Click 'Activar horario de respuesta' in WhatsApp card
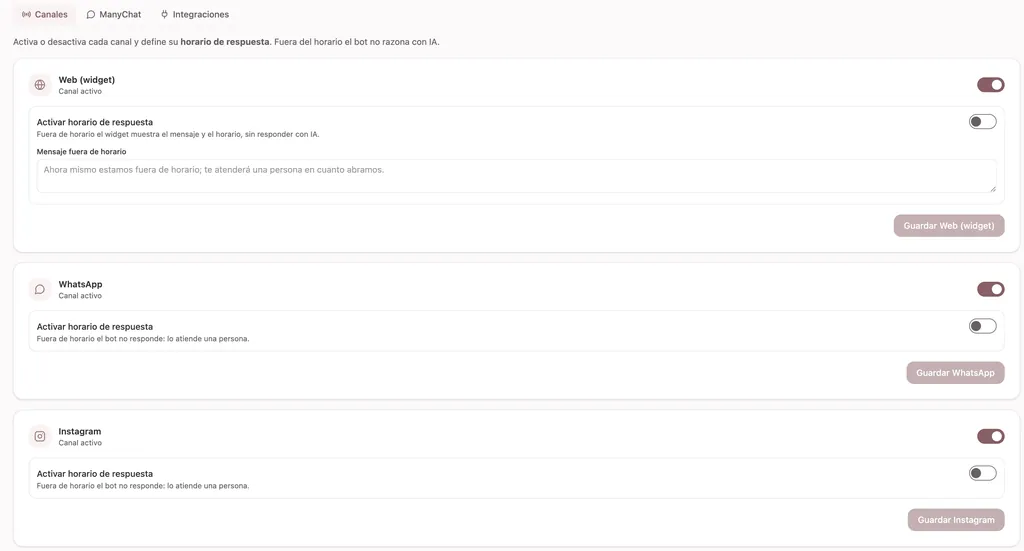Viewport: 1024px width, 551px height. [x=95, y=326]
